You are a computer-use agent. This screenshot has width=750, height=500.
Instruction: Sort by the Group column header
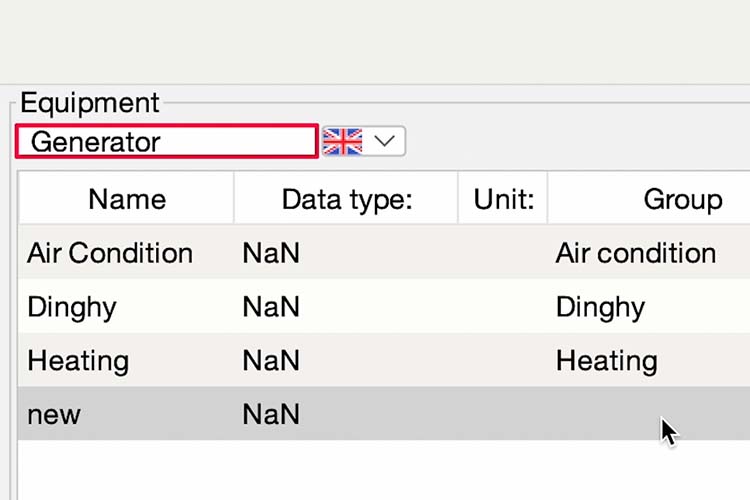click(682, 200)
